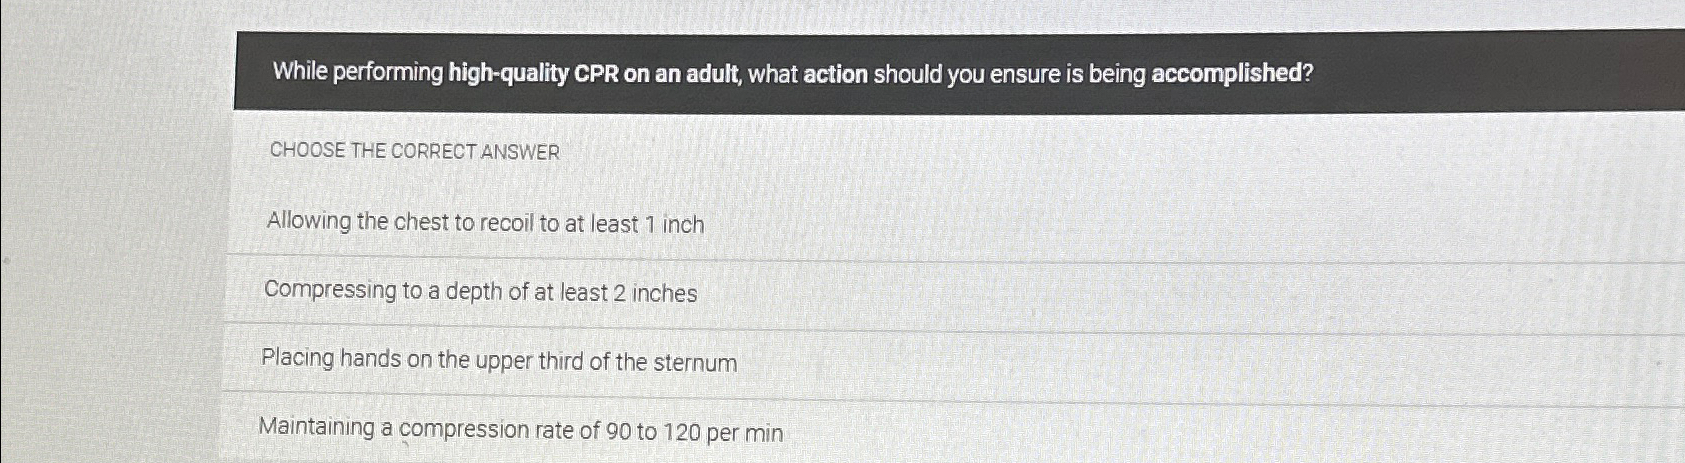Viewport: 1685px width, 463px height.
Task: Click the empty row area right of '2 inches'
Action: click(1190, 293)
